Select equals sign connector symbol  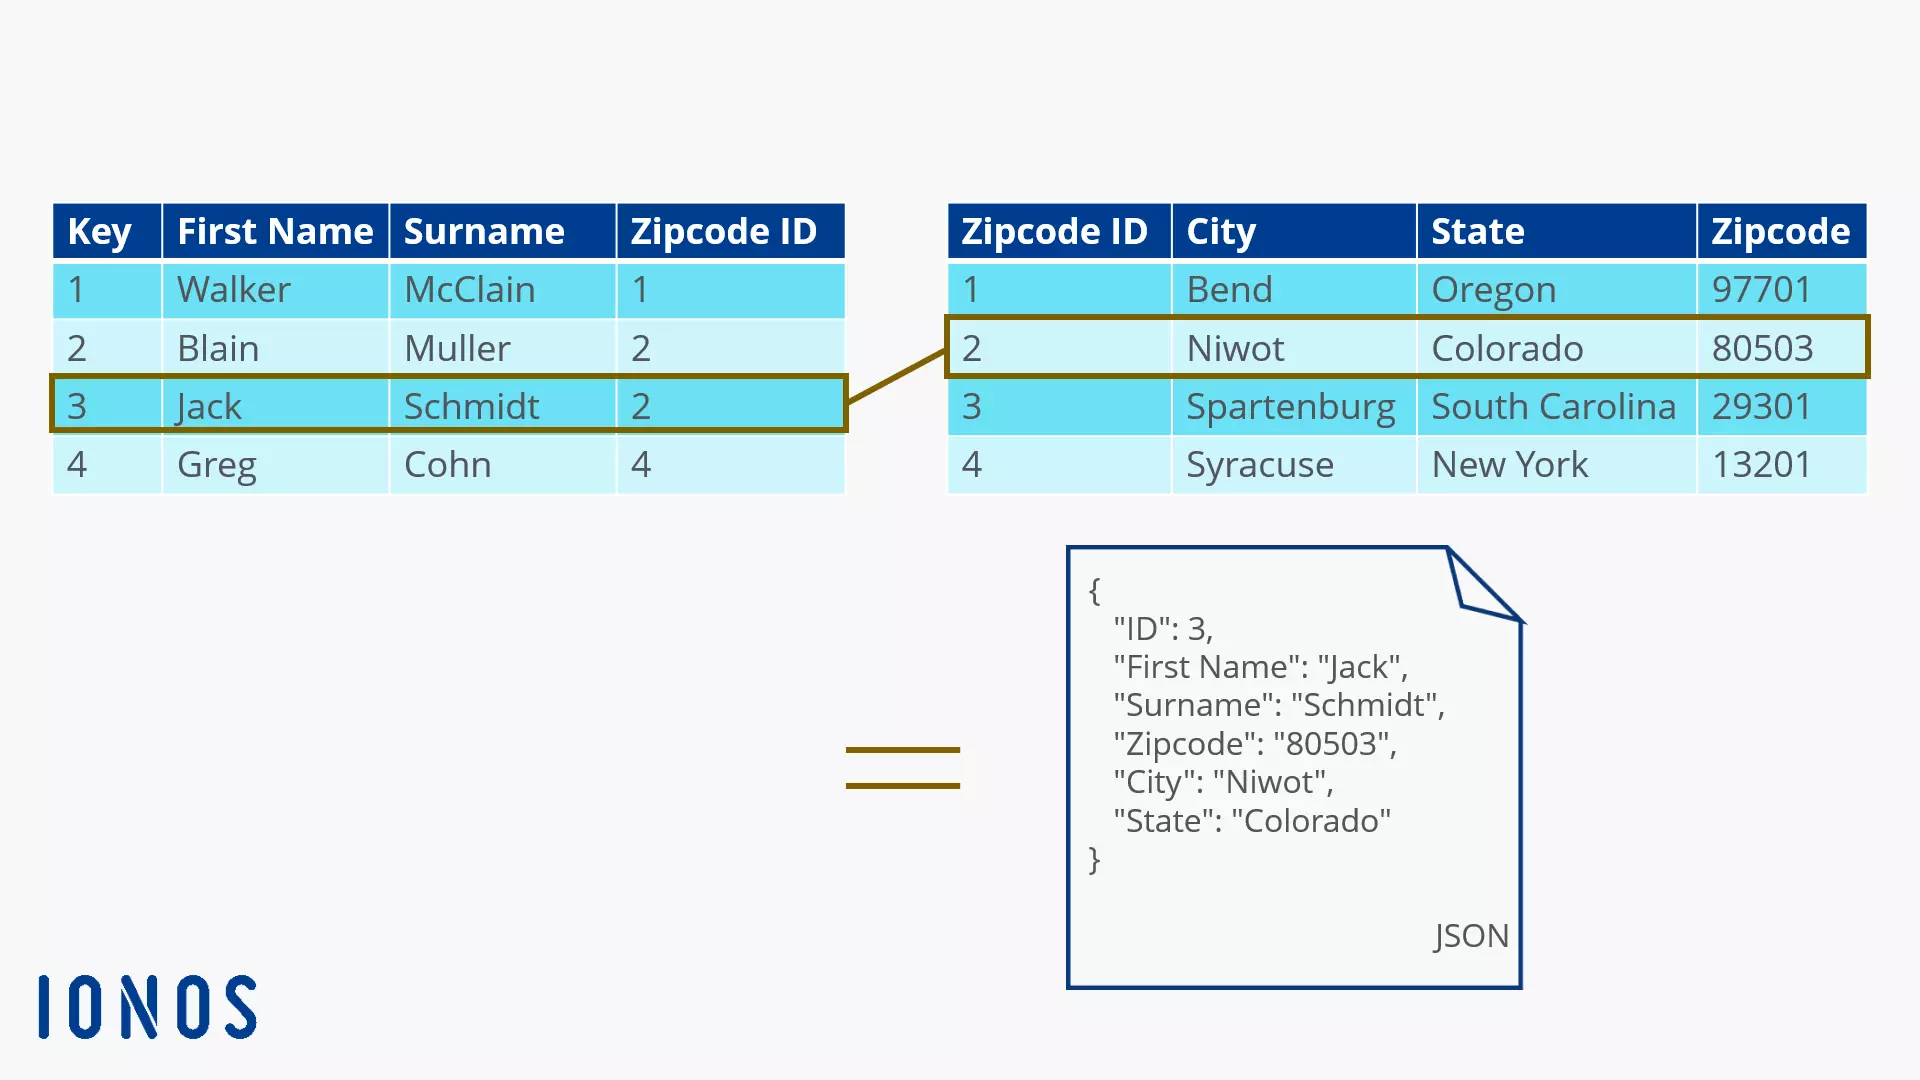point(903,767)
